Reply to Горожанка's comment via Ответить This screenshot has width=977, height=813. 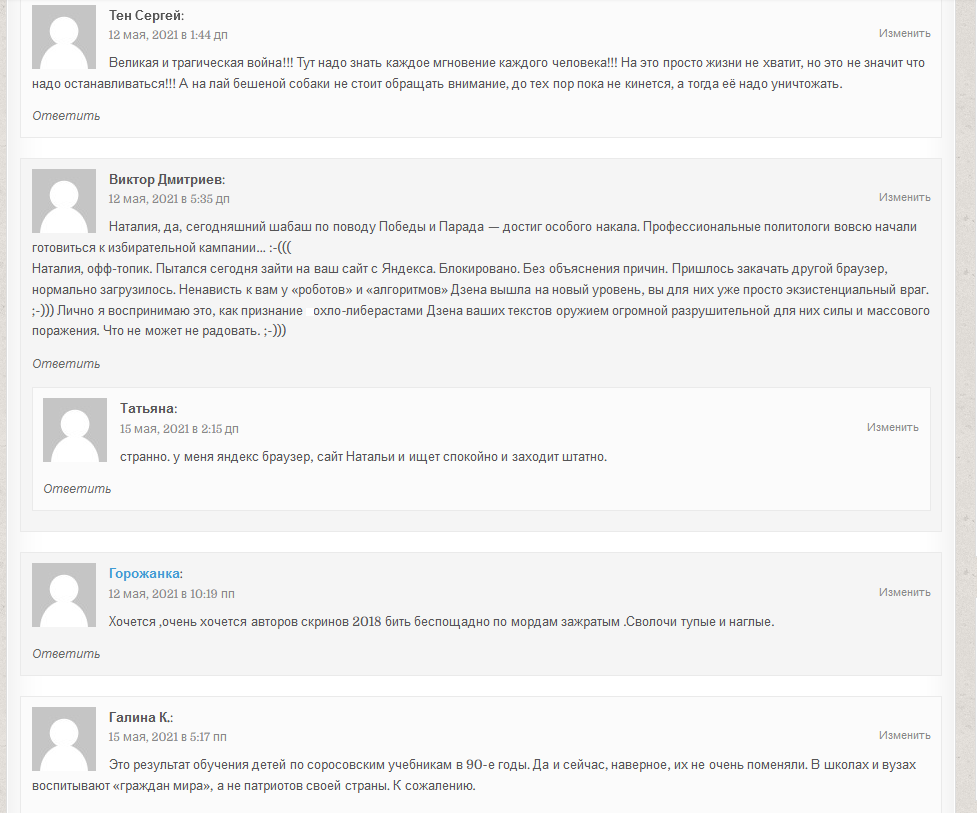(x=66, y=654)
